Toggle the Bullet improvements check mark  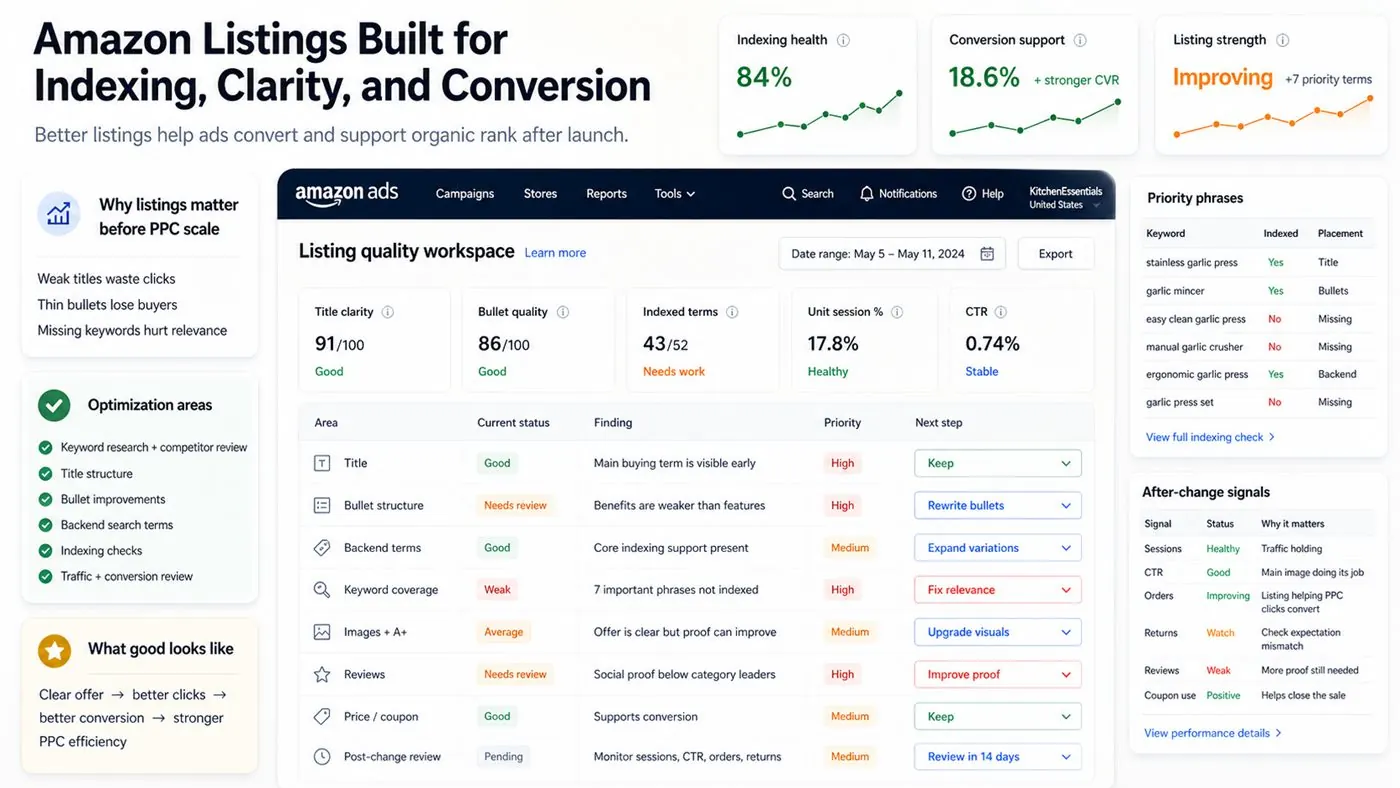[45, 499]
